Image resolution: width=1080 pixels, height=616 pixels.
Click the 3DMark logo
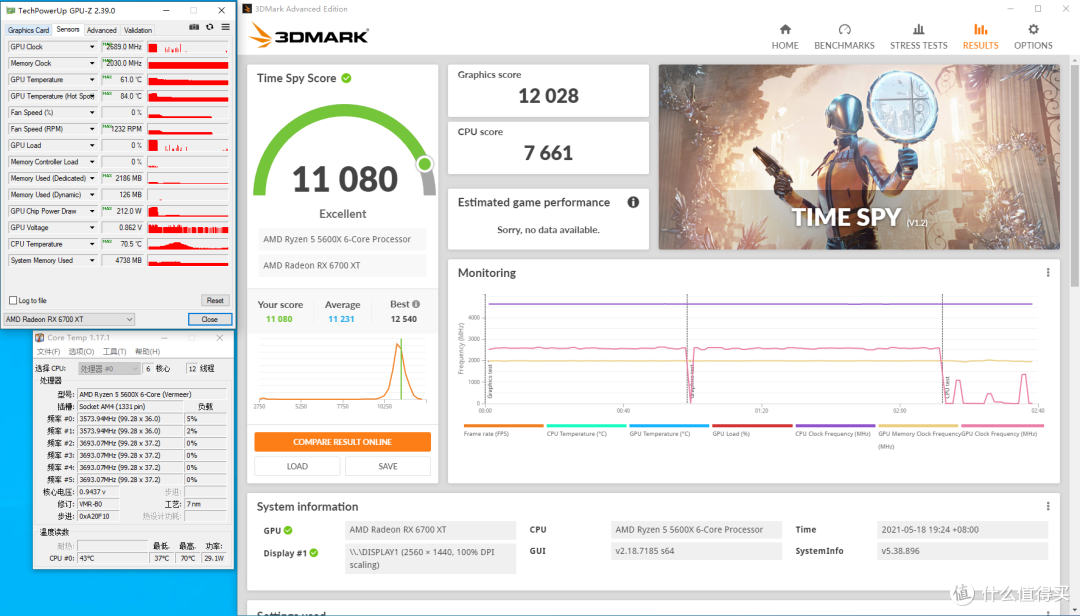(x=309, y=36)
